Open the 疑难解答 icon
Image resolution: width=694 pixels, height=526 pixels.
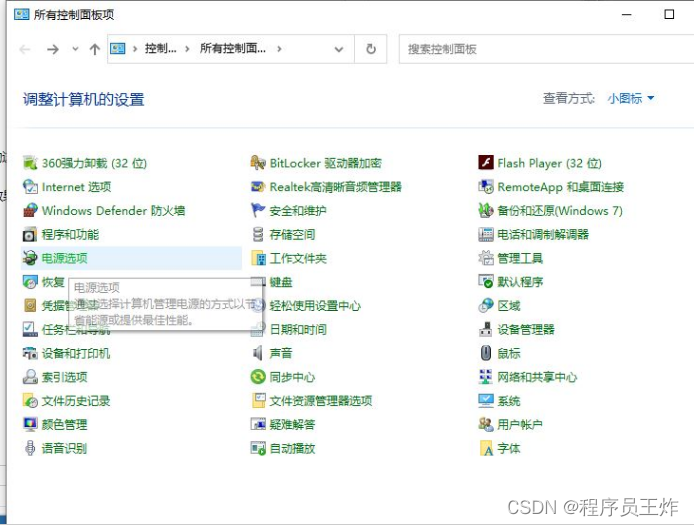258,425
